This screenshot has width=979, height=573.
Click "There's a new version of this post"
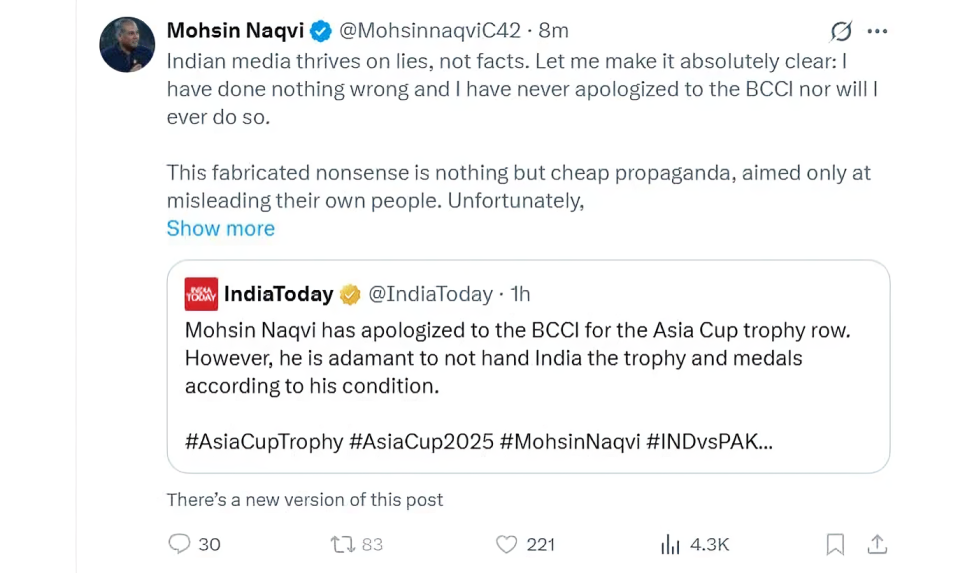coord(304,499)
